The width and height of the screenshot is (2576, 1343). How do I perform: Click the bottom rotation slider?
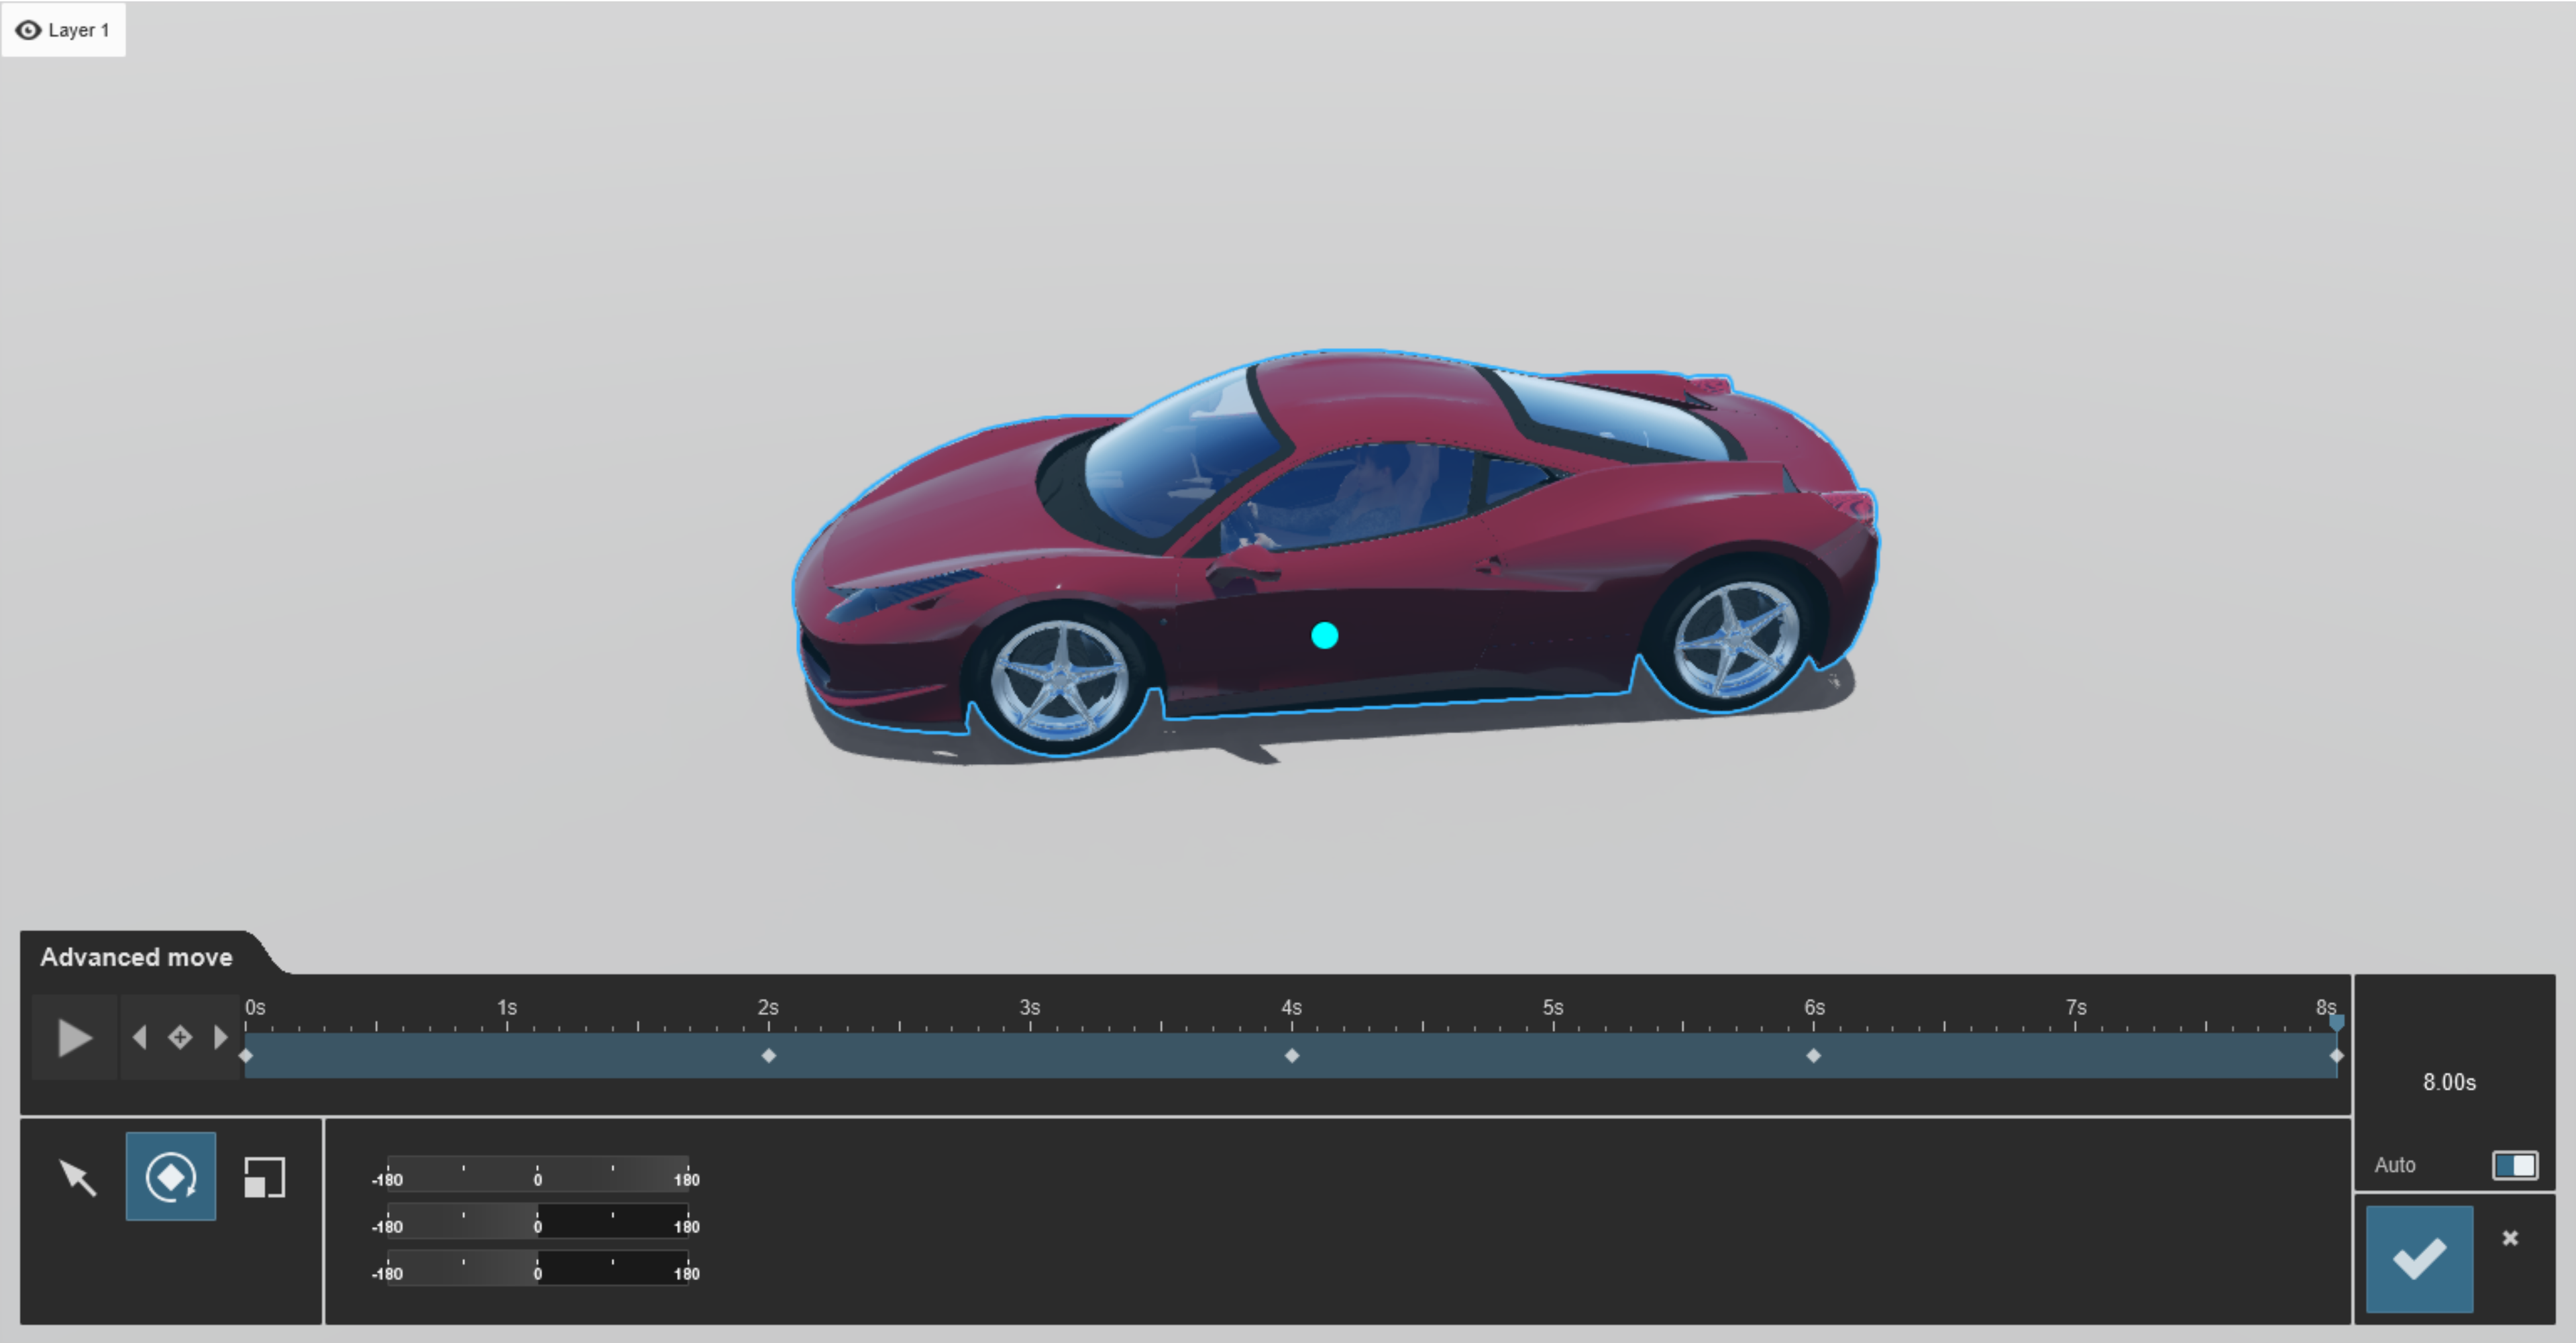pos(537,1267)
